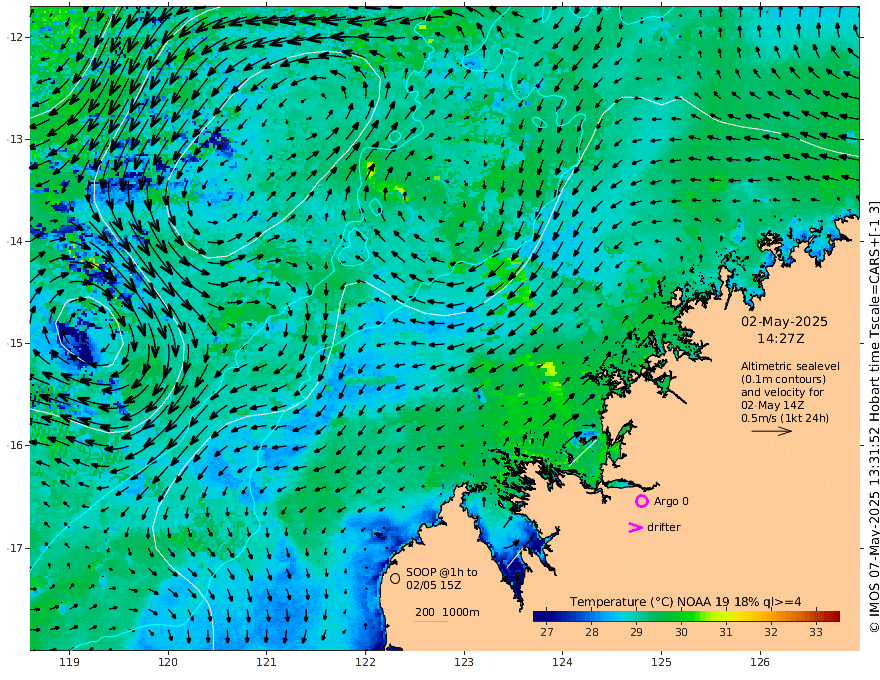The image size is (880, 680).
Task: Click the Temperature NOAA 19 colorbar title
Action: point(685,602)
